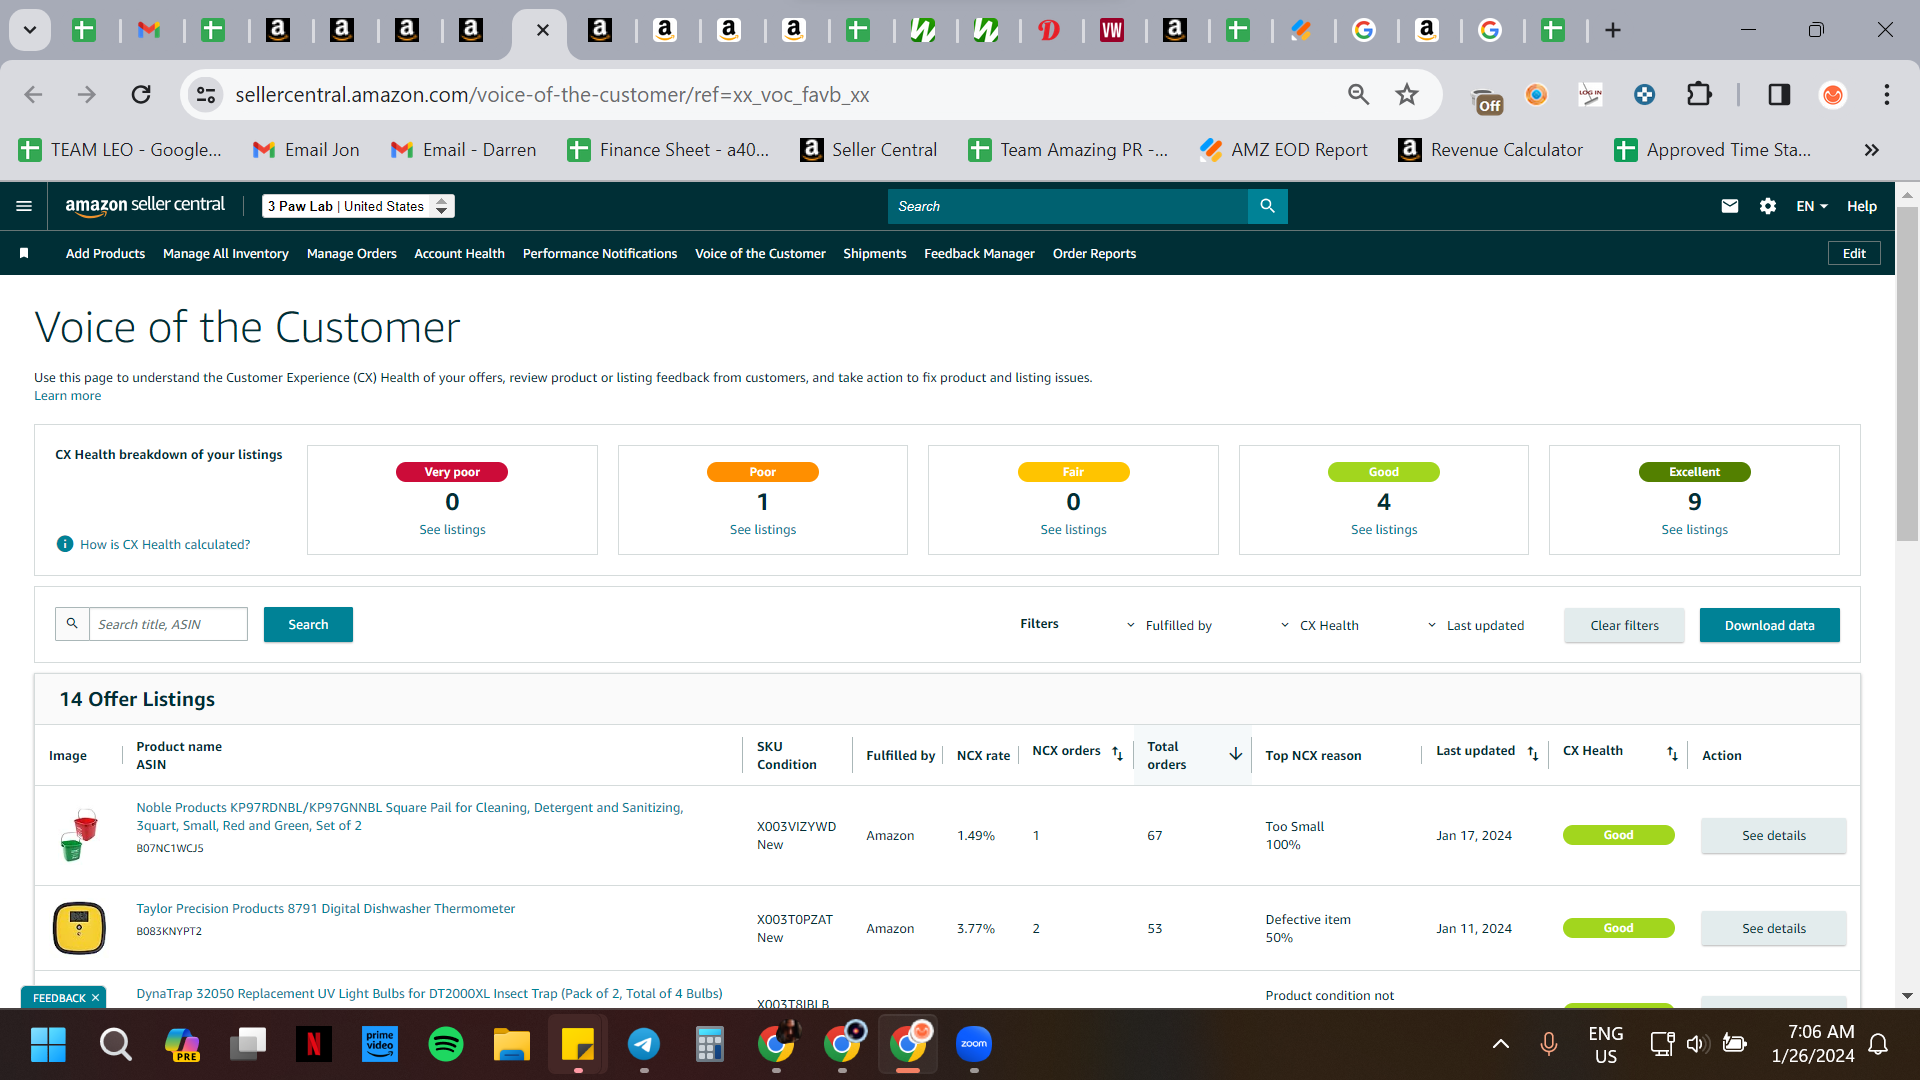Open the taskbar Calculator app
The image size is (1920, 1080).
(710, 1044)
